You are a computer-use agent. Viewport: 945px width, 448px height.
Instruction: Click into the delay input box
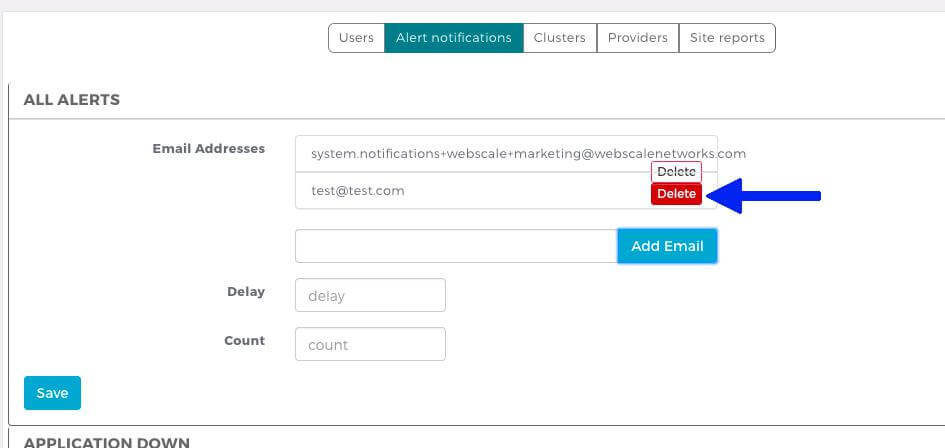pyautogui.click(x=370, y=296)
